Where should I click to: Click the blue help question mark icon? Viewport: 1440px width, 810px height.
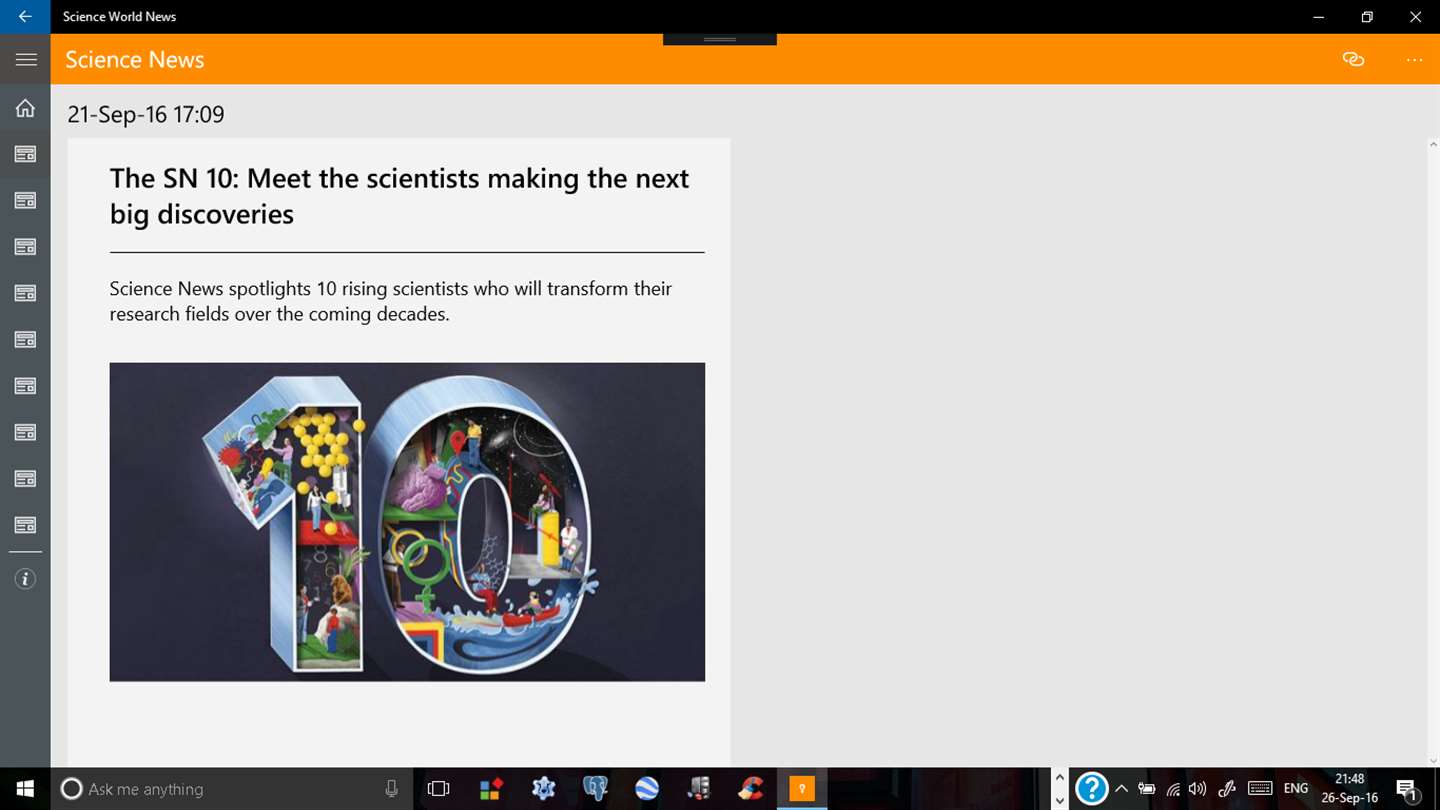click(1091, 789)
